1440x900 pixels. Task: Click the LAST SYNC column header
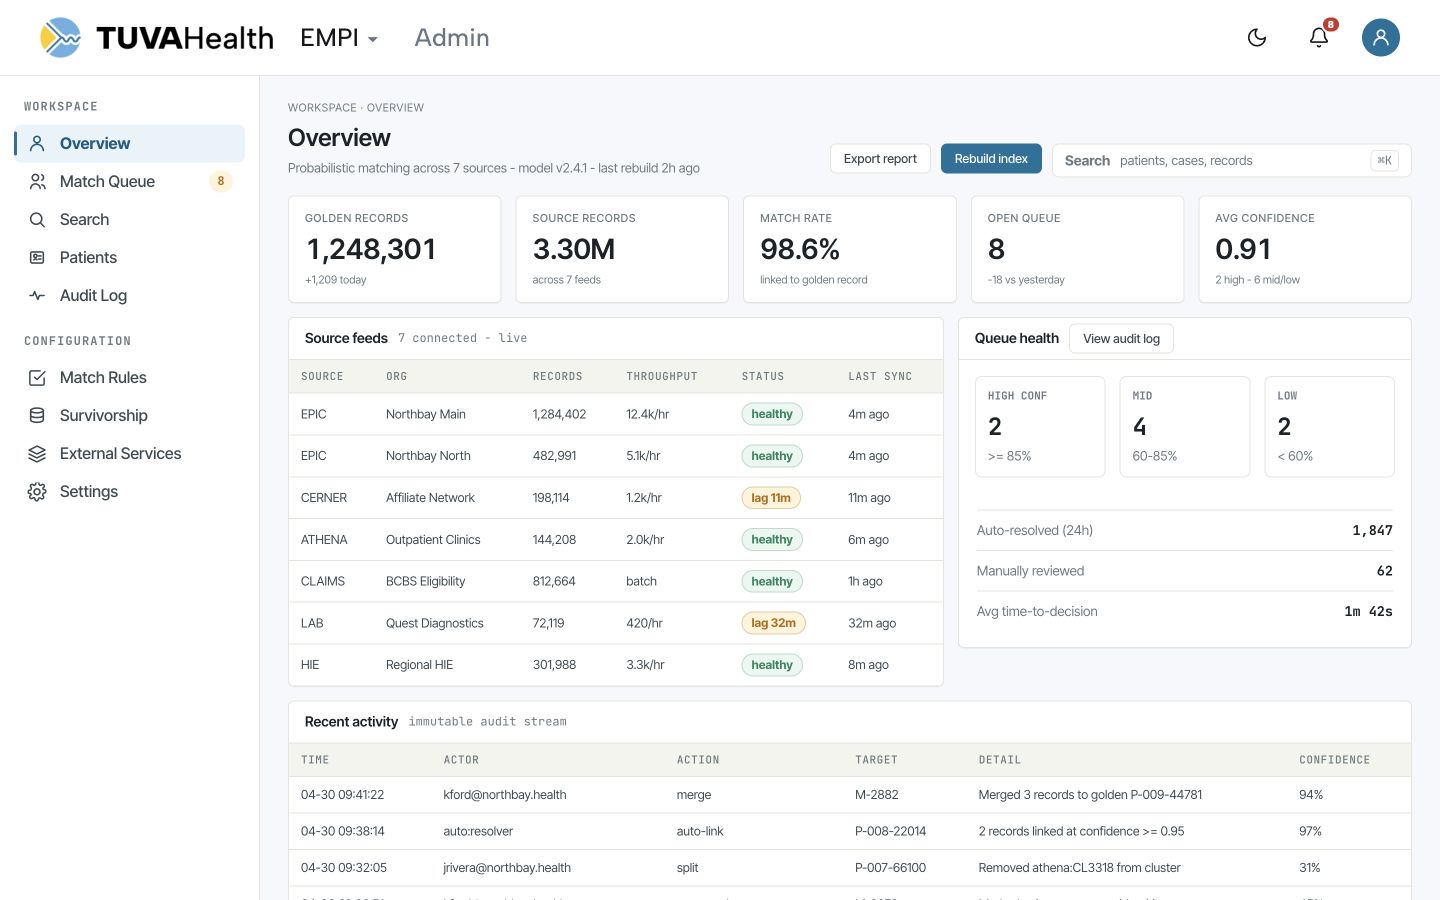(x=880, y=377)
